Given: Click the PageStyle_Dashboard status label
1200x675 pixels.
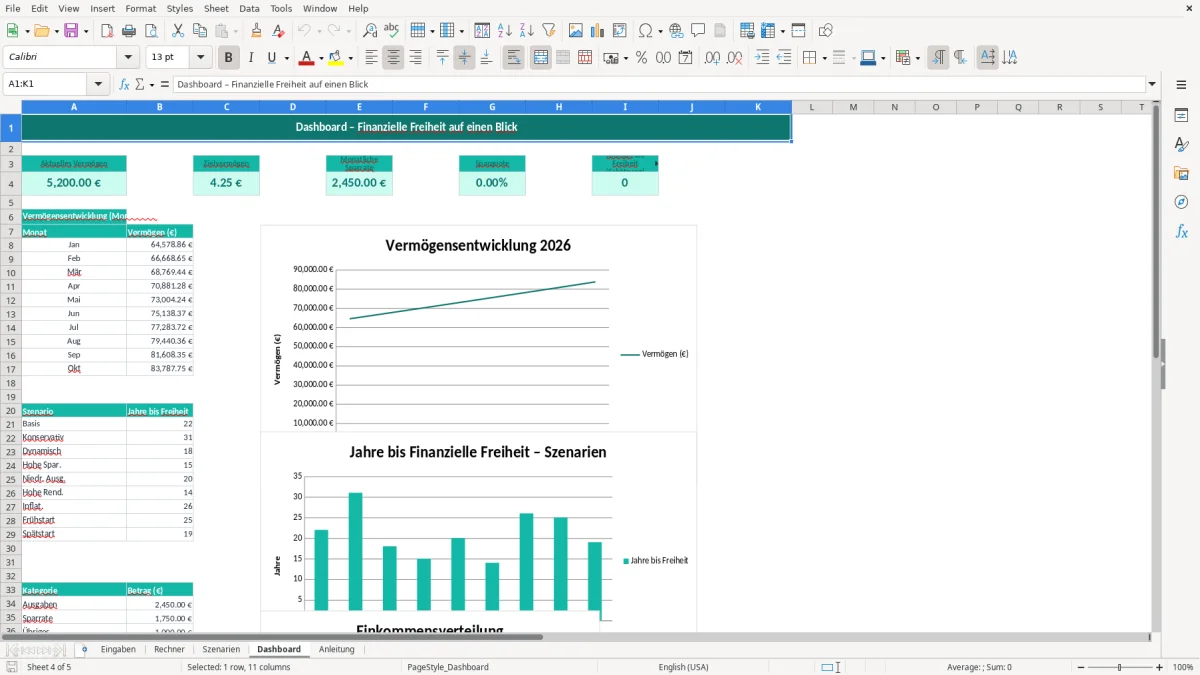Looking at the screenshot, I should point(447,667).
